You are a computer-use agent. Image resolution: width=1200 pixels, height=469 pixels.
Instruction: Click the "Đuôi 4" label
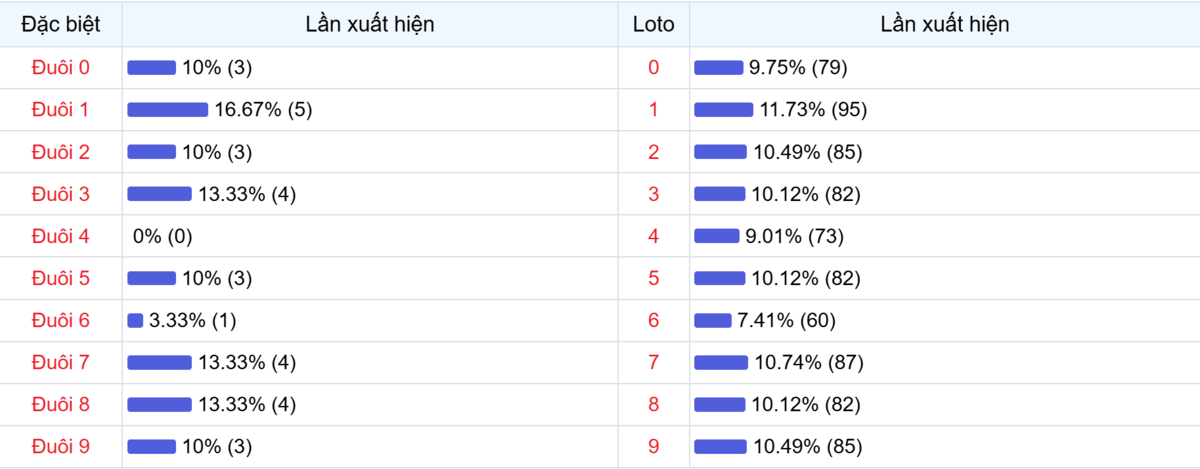click(x=61, y=236)
